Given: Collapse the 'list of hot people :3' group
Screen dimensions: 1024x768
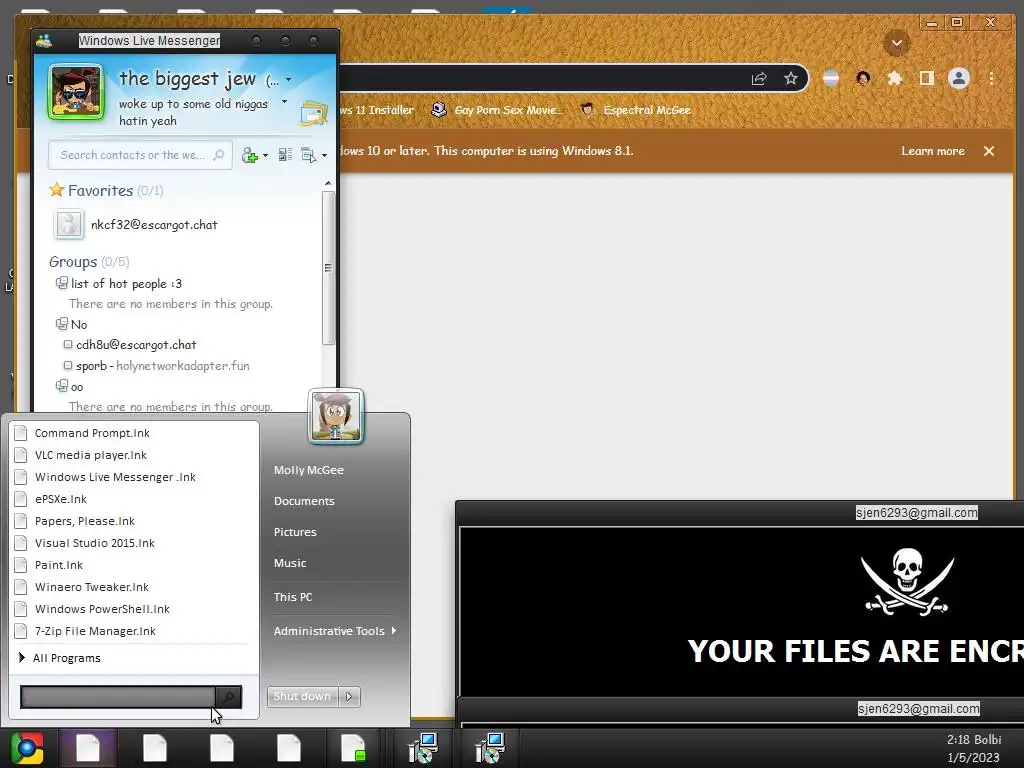Looking at the screenshot, I should click(x=119, y=283).
